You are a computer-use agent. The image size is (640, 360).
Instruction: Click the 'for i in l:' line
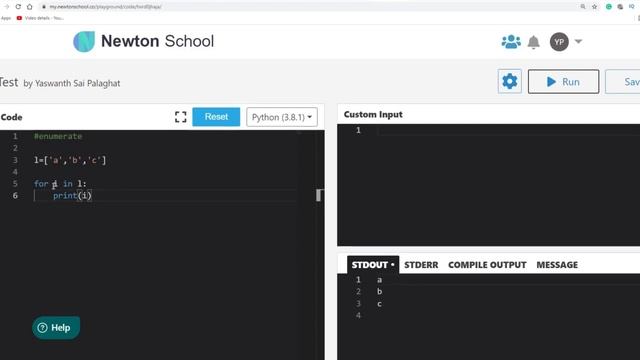60,184
